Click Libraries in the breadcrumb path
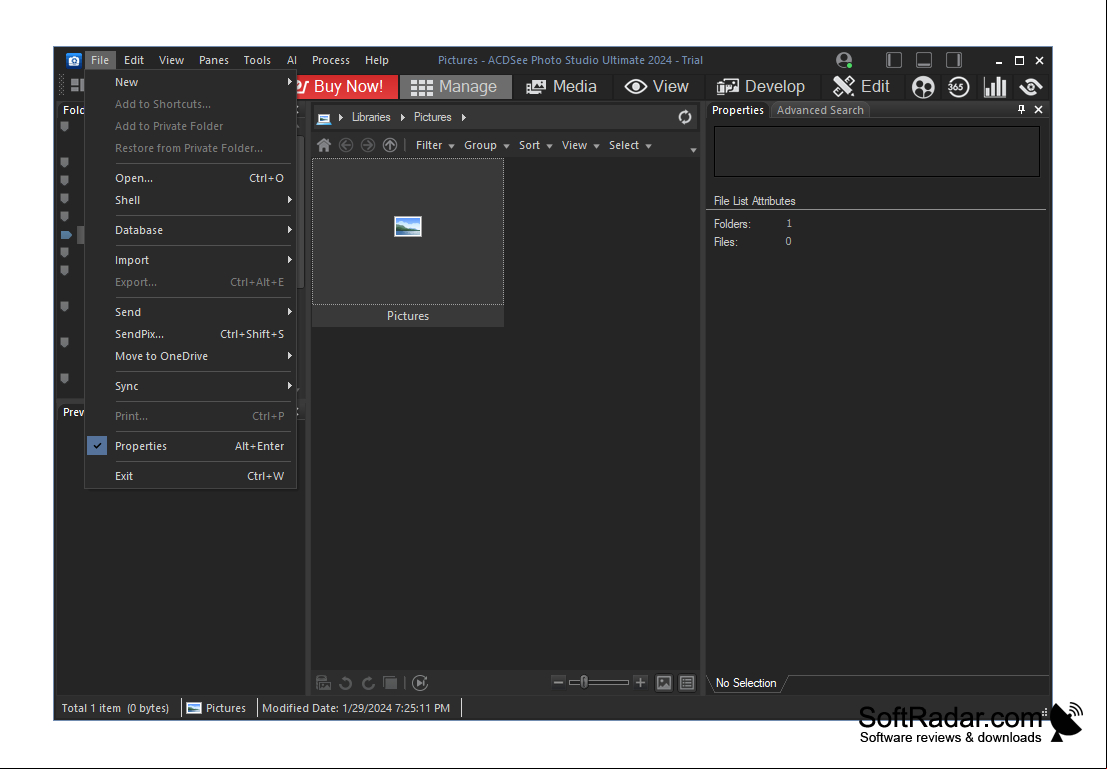Image resolution: width=1107 pixels, height=769 pixels. (371, 117)
